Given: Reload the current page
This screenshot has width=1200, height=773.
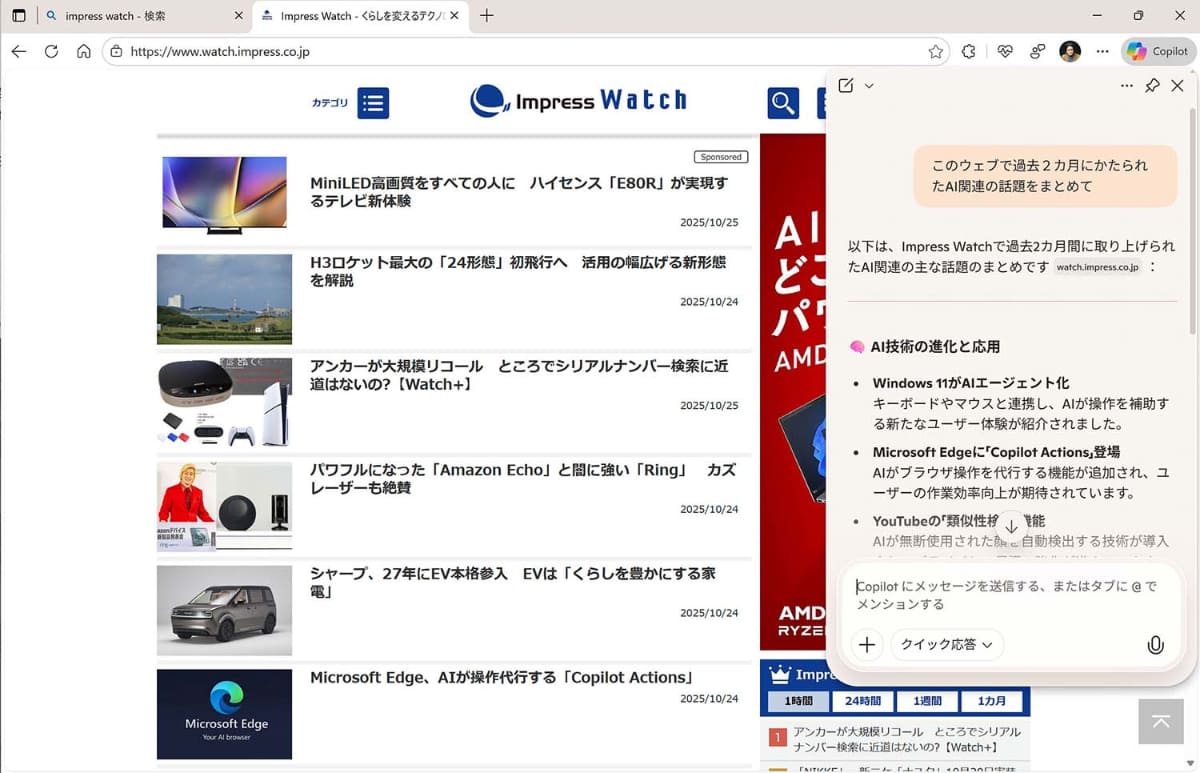Looking at the screenshot, I should tap(51, 51).
